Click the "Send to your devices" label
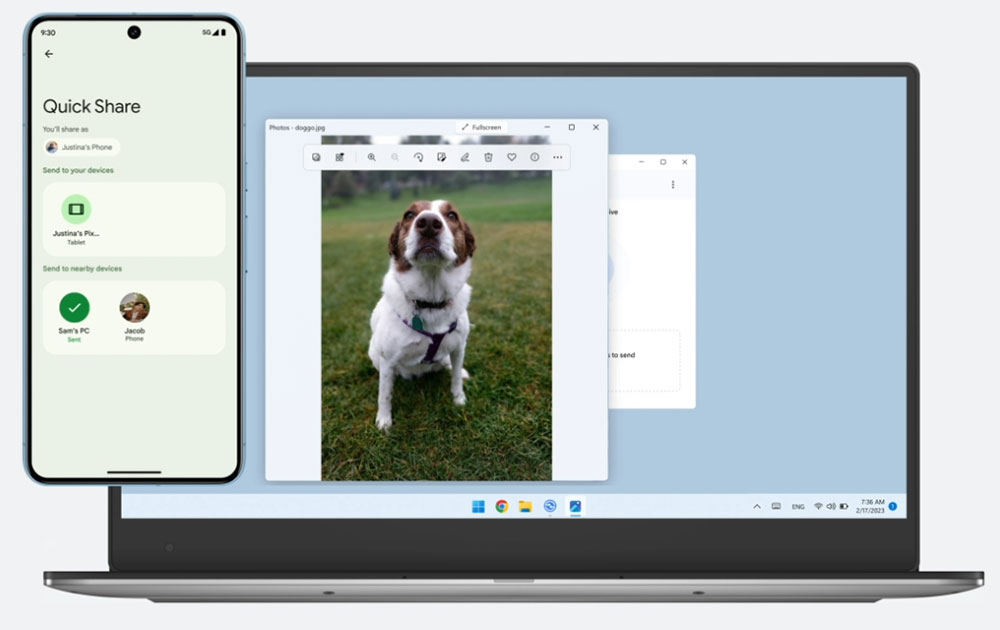Image resolution: width=1000 pixels, height=630 pixels. pos(78,170)
